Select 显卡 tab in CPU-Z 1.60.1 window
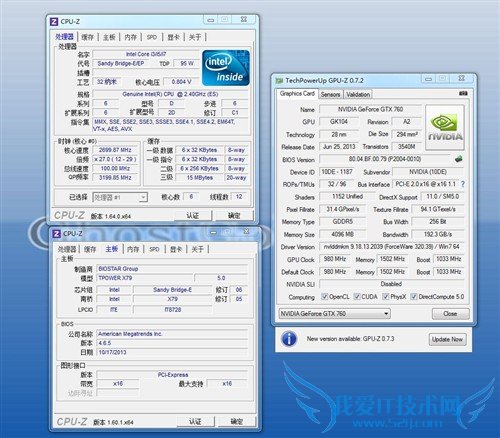 tap(176, 249)
